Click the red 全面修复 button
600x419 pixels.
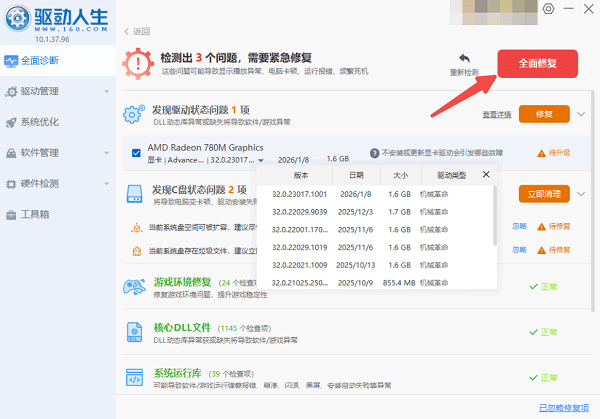pos(538,64)
